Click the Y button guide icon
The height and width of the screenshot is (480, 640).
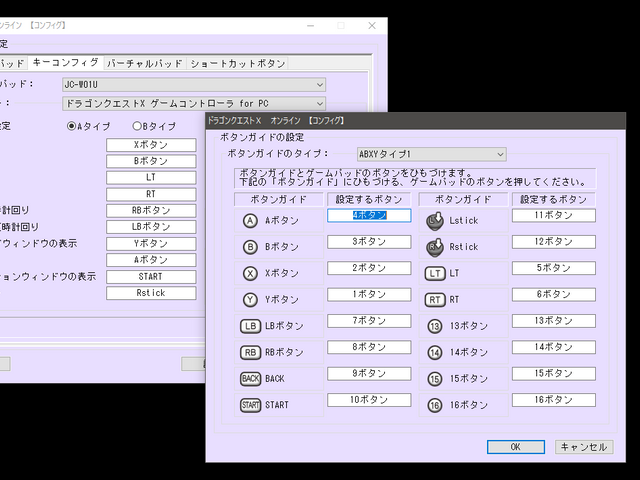[x=250, y=300]
